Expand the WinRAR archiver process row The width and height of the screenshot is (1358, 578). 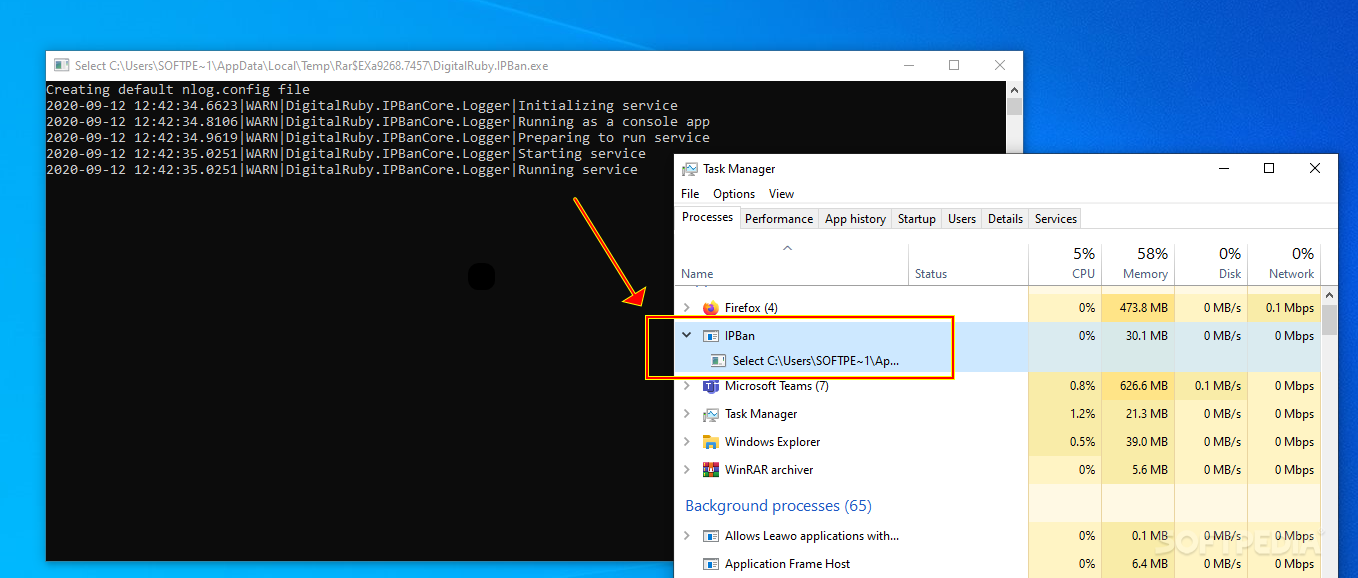(x=686, y=470)
